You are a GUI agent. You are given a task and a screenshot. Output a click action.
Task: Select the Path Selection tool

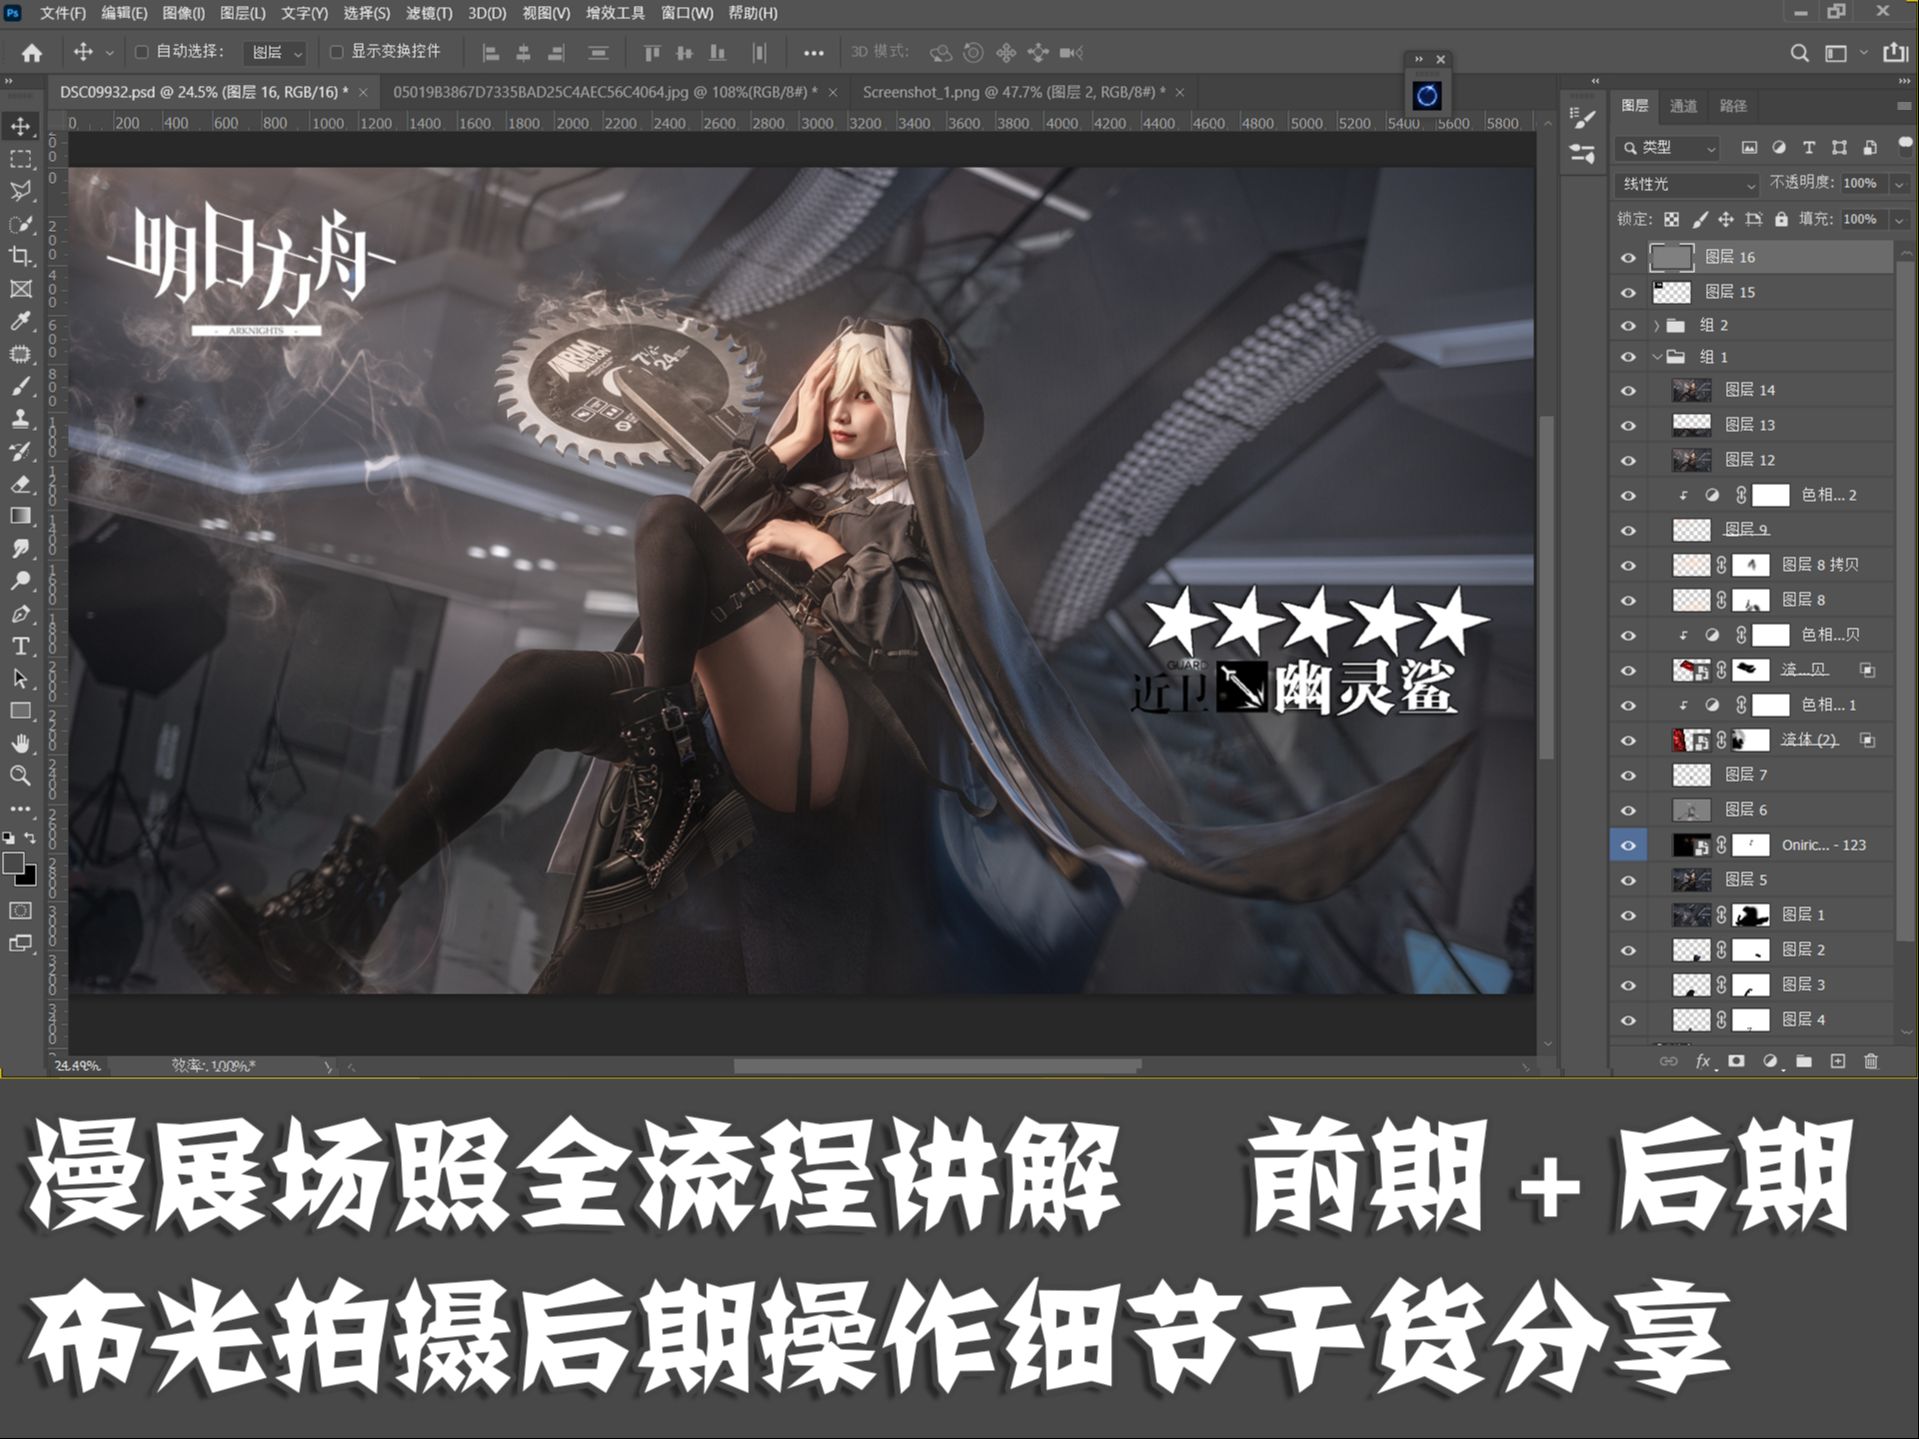click(20, 679)
